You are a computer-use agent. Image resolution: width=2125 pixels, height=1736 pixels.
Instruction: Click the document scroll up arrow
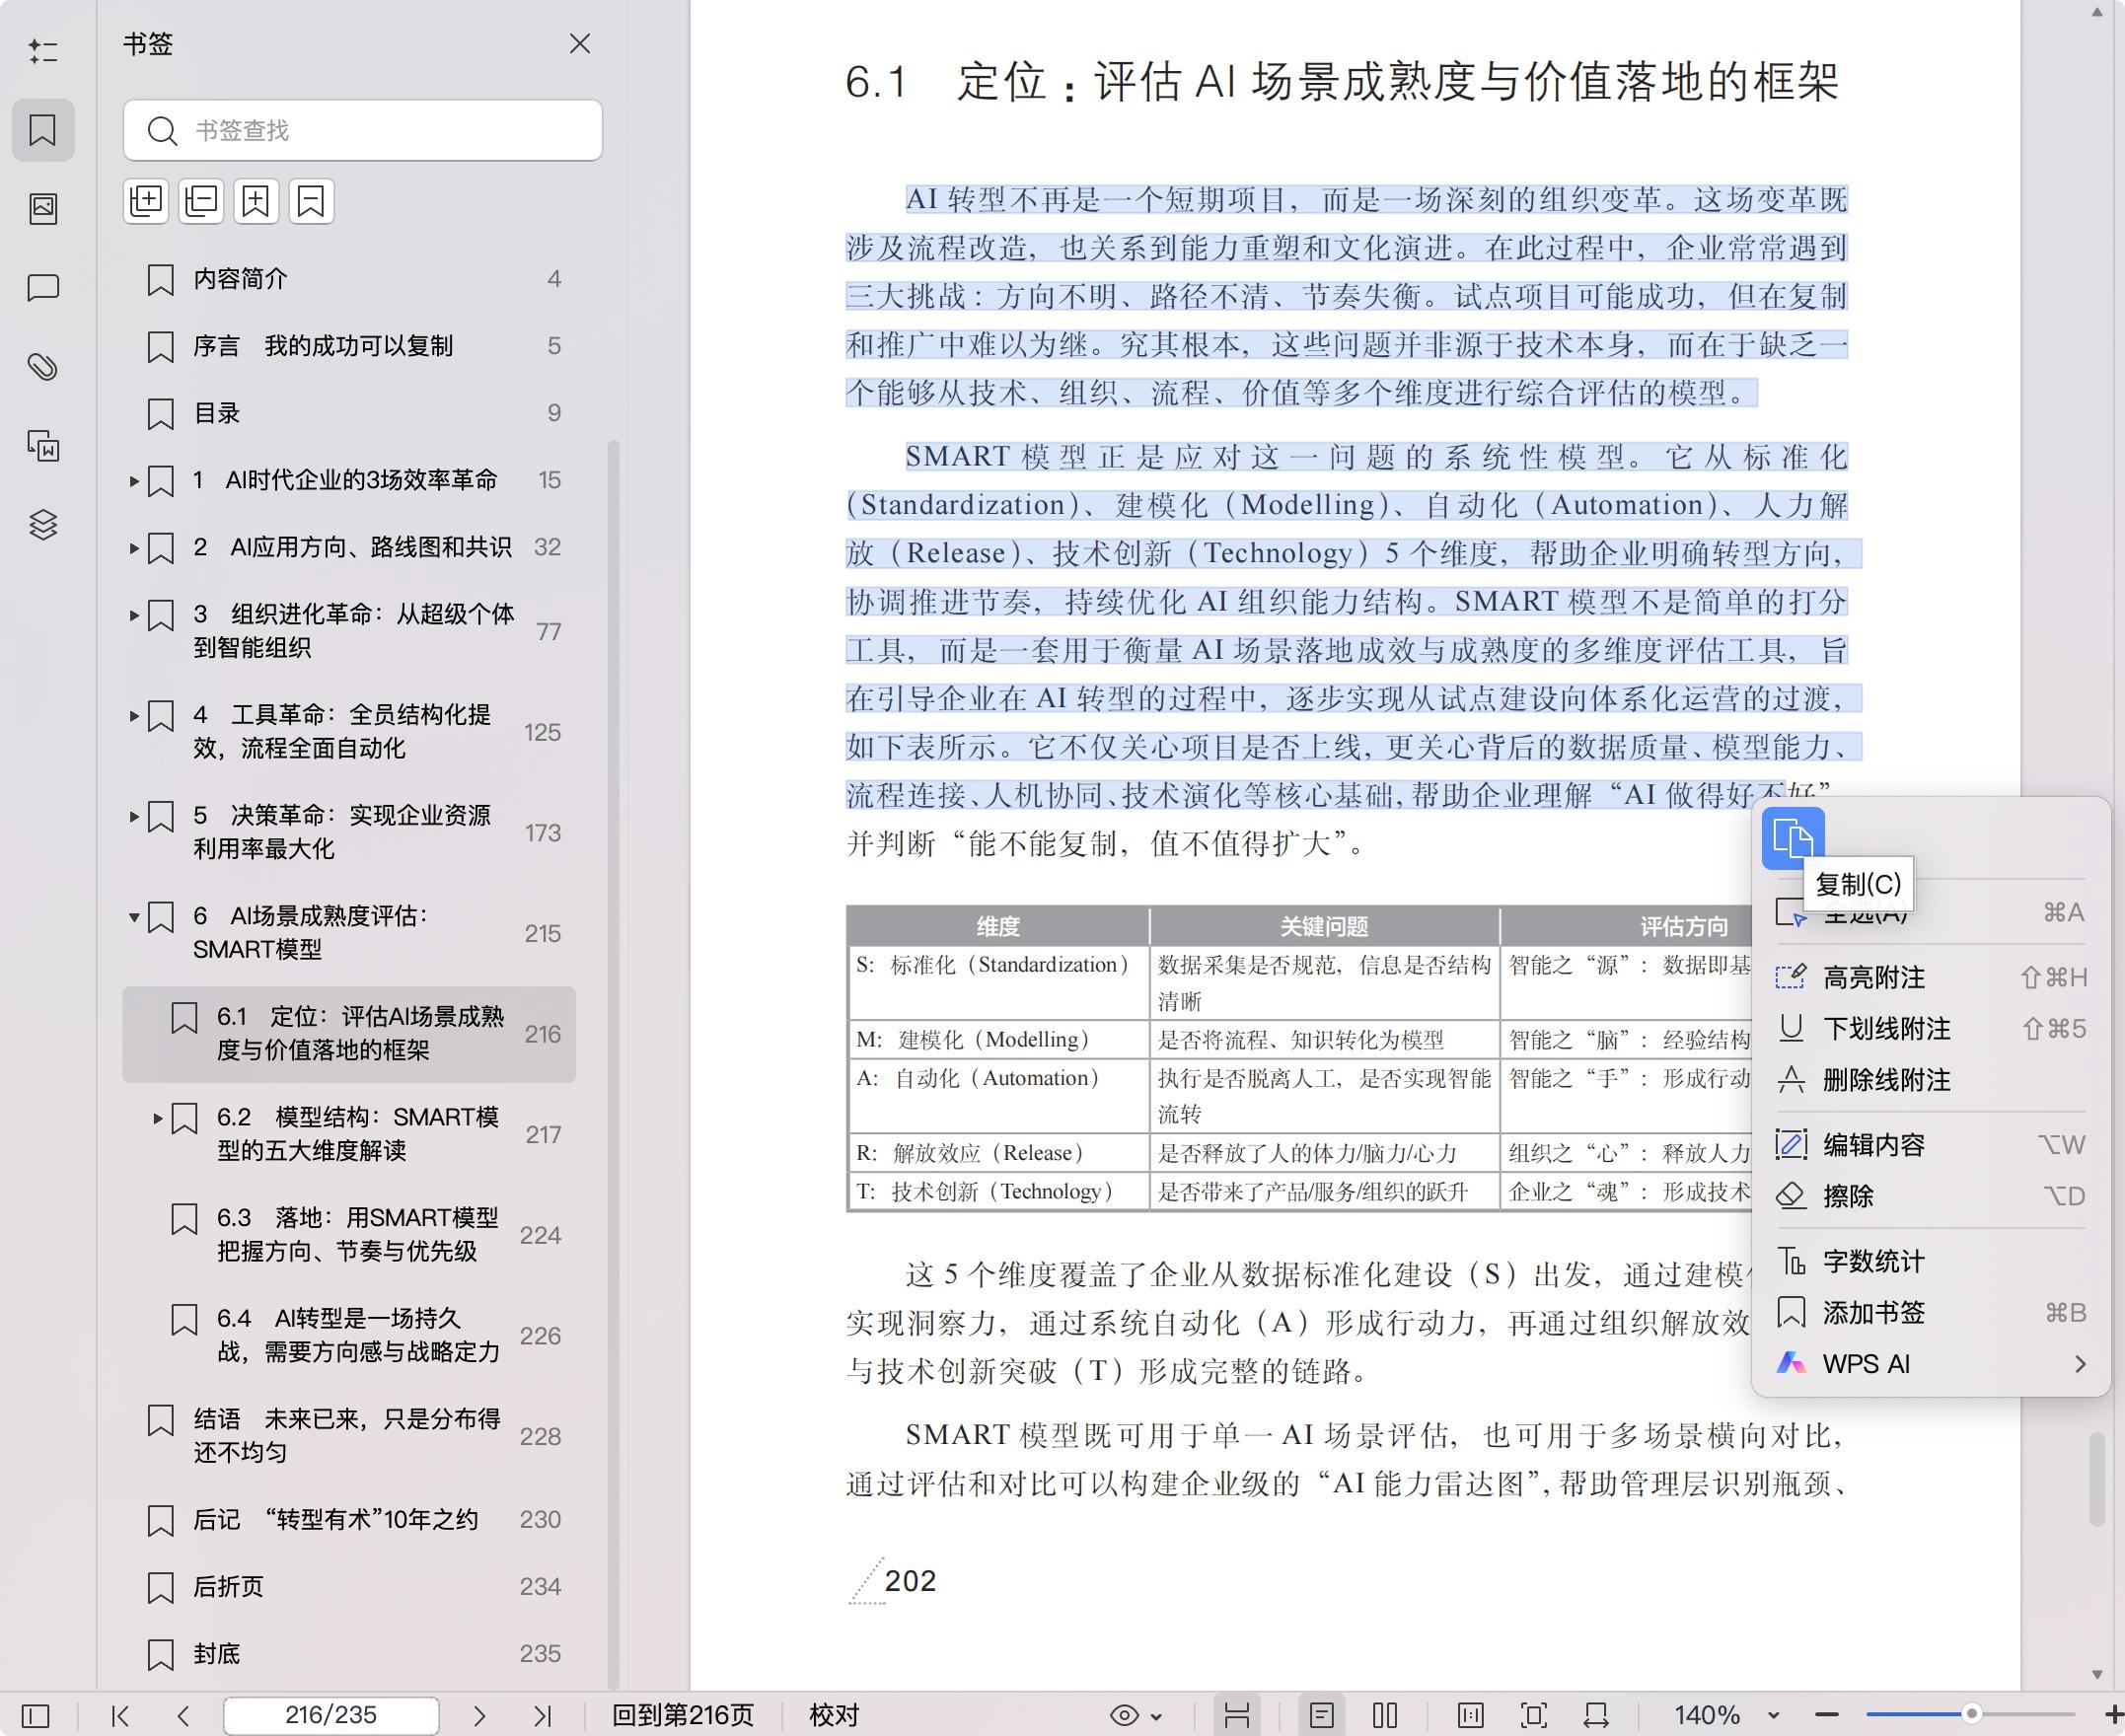click(2097, 14)
